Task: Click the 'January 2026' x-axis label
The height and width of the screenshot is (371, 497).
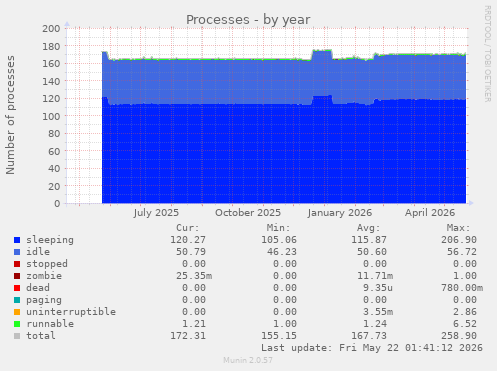Action: (x=340, y=213)
